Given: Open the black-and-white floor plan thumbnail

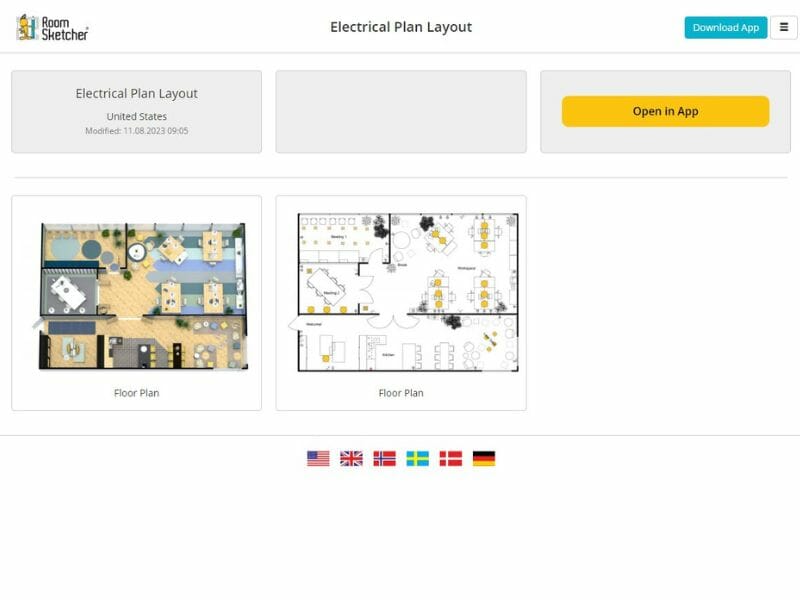Looking at the screenshot, I should [x=400, y=292].
